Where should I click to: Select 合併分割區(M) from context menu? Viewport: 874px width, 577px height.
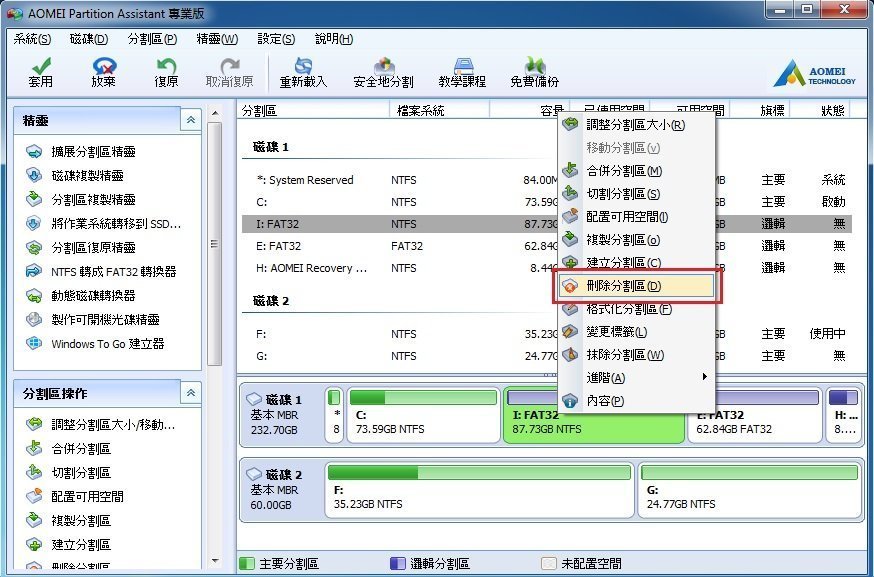point(636,171)
